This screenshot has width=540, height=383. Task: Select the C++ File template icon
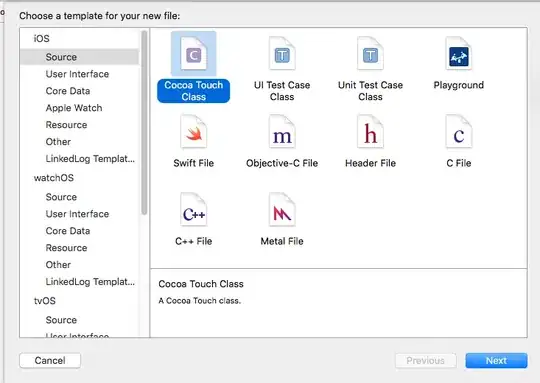(194, 210)
